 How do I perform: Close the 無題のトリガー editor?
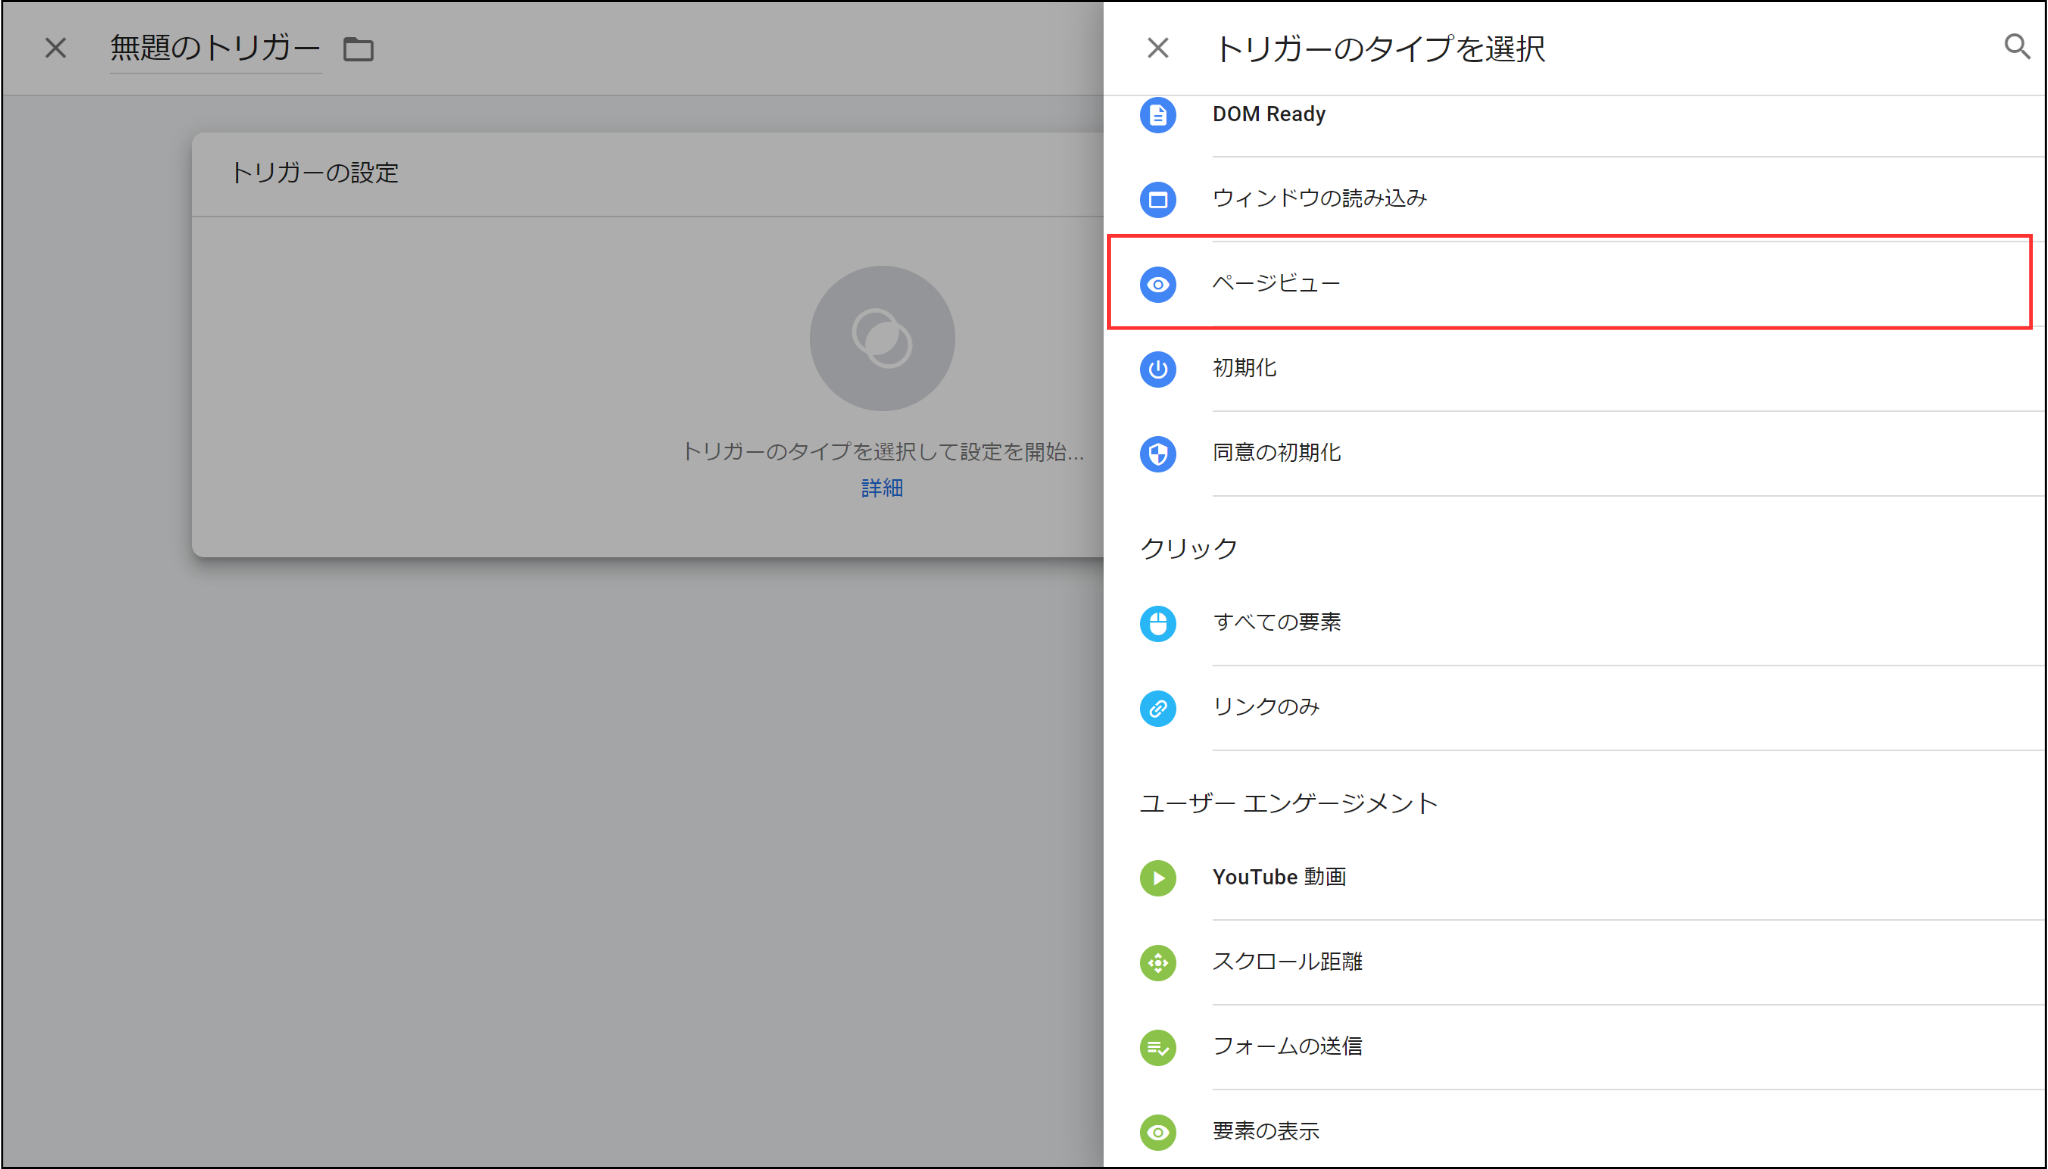56,48
